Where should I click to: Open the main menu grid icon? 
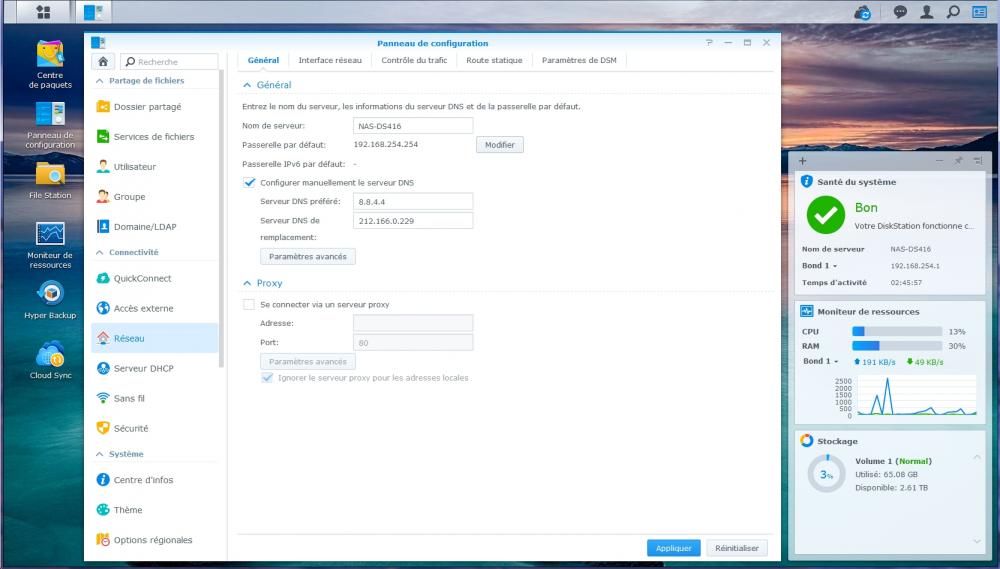pyautogui.click(x=43, y=13)
